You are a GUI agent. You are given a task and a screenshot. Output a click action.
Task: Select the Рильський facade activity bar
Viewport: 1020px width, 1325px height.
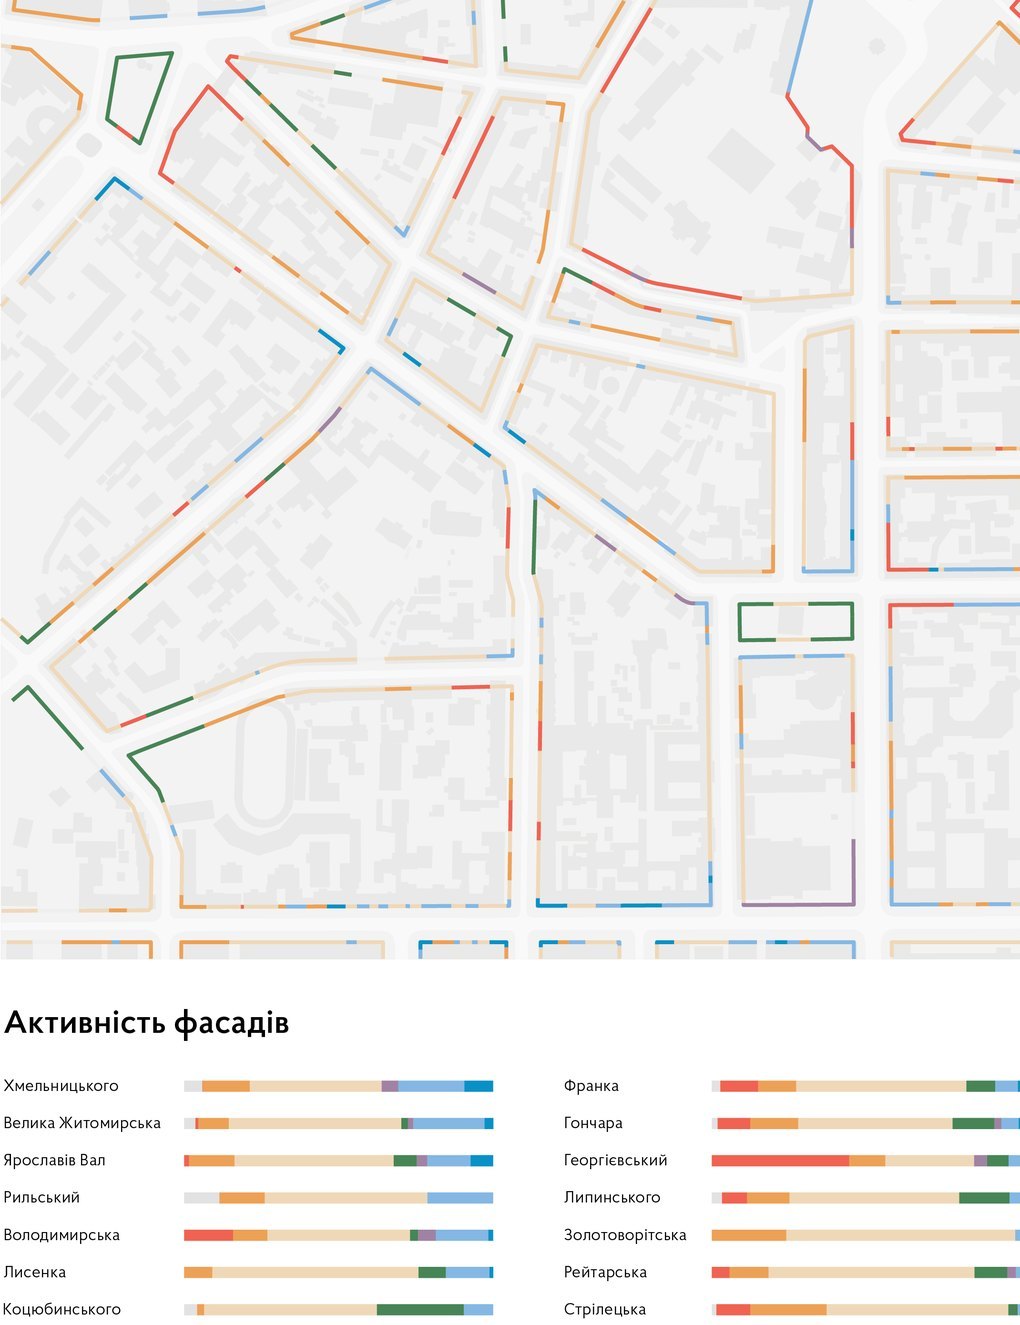pyautogui.click(x=339, y=1197)
